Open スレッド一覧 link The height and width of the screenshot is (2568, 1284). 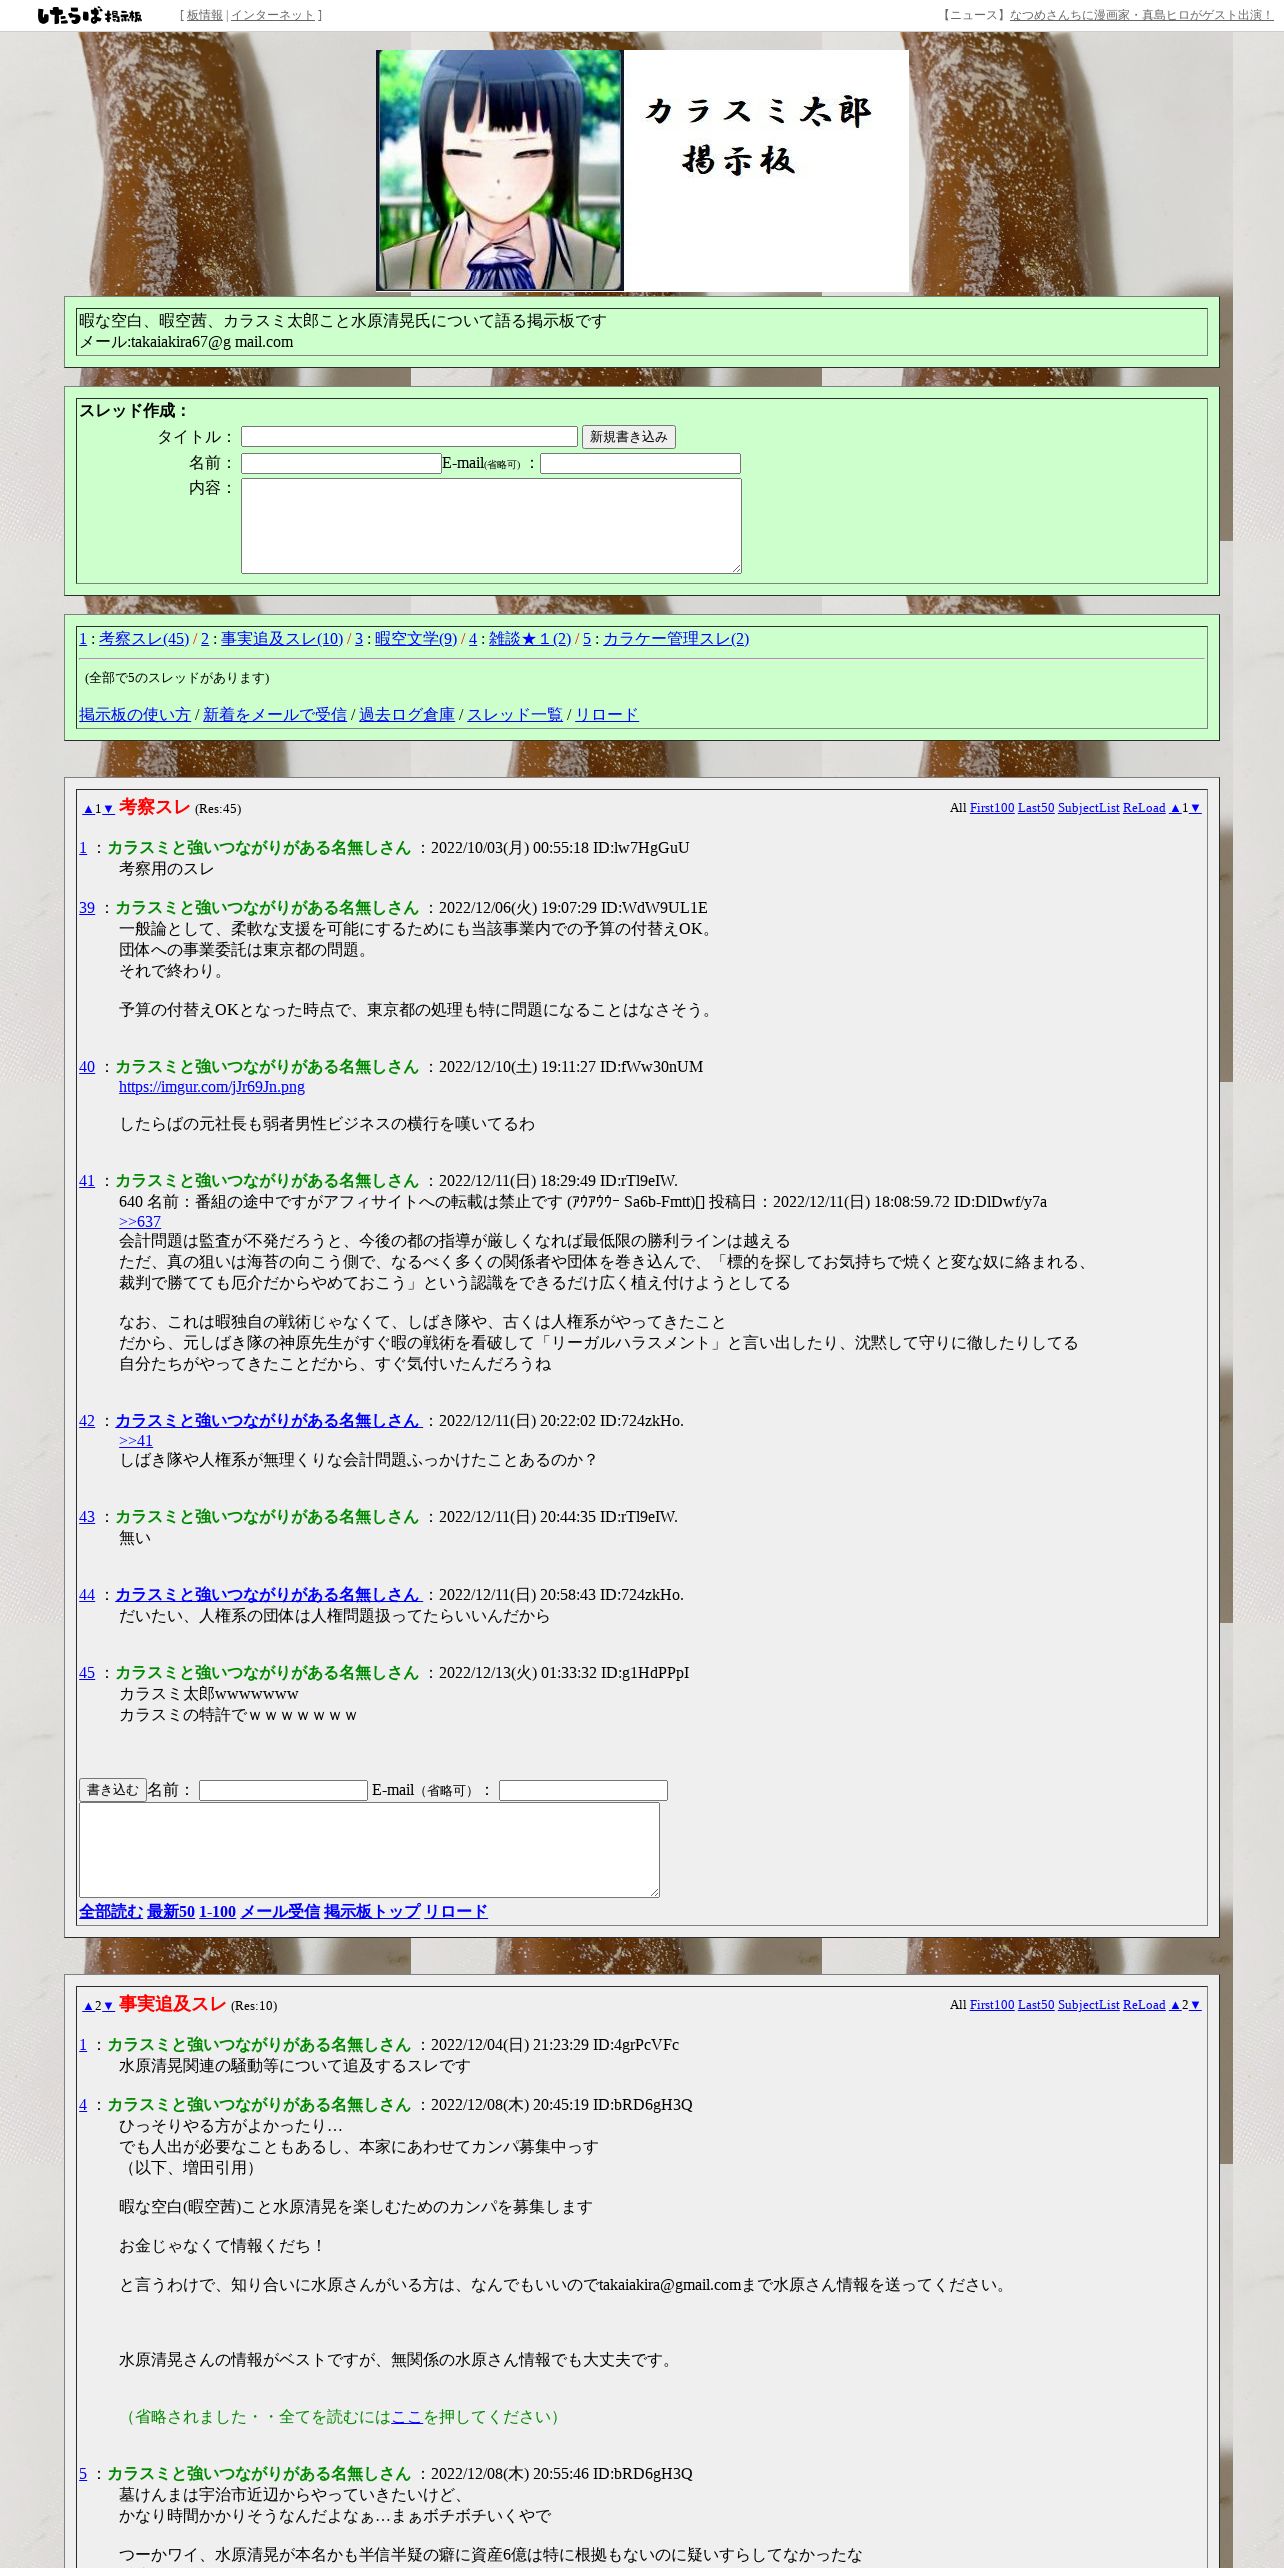point(515,715)
